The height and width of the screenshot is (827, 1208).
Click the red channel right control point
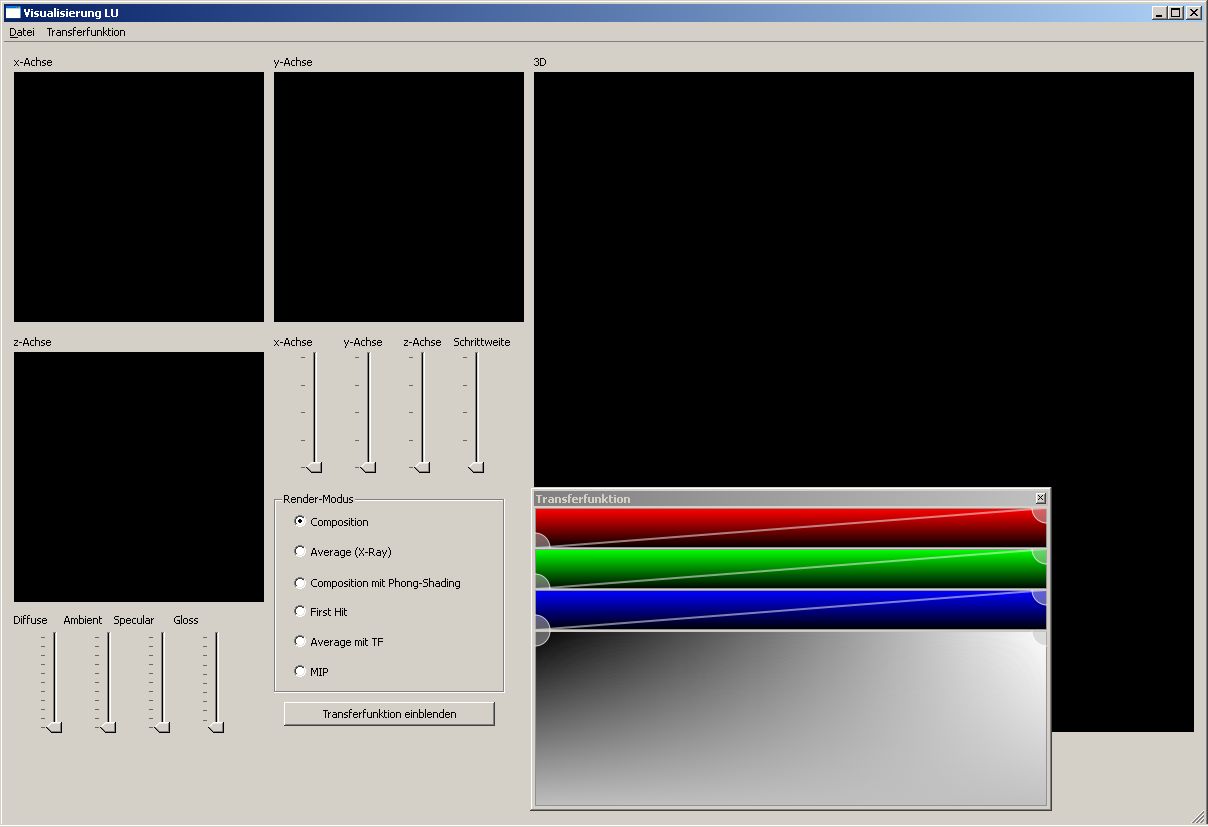click(x=1040, y=512)
